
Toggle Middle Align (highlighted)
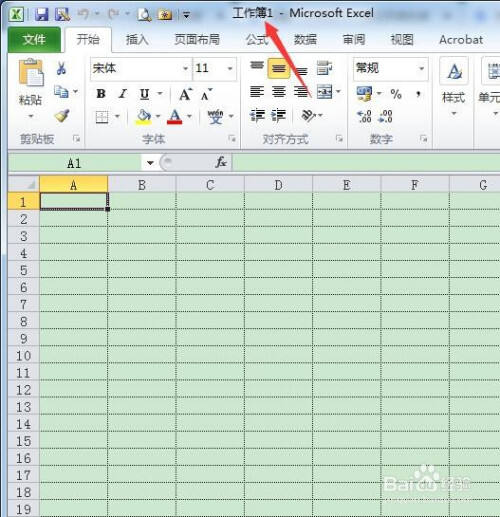click(x=279, y=68)
